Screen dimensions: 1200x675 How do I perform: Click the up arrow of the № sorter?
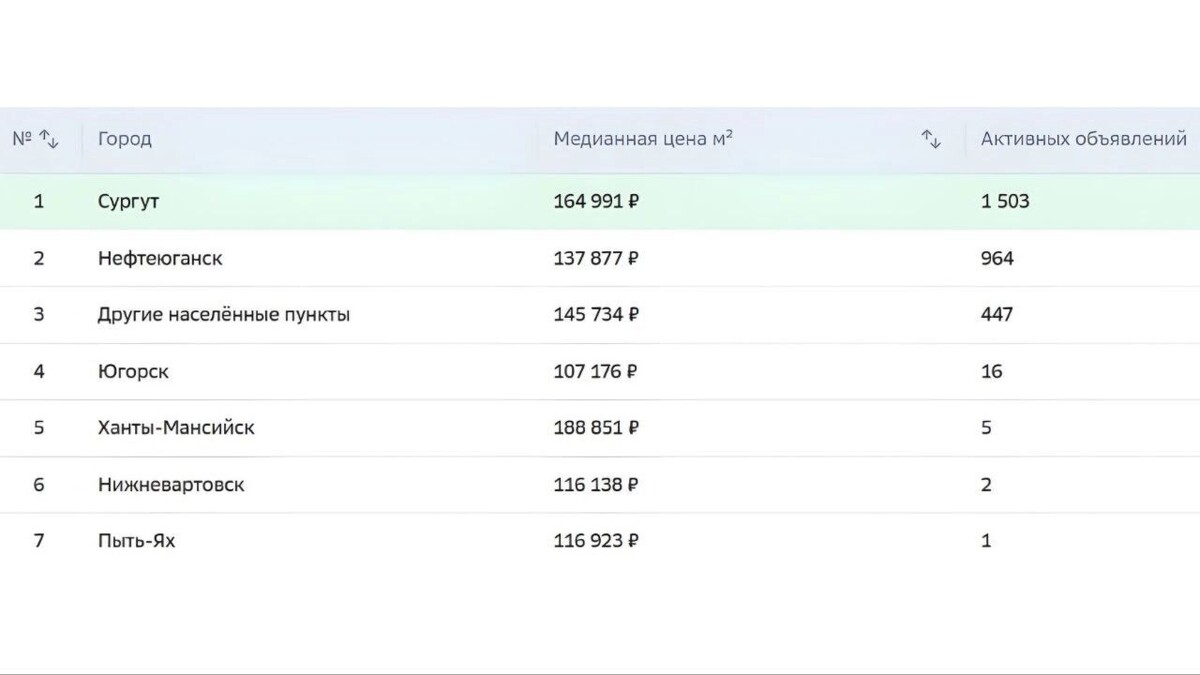click(x=46, y=134)
